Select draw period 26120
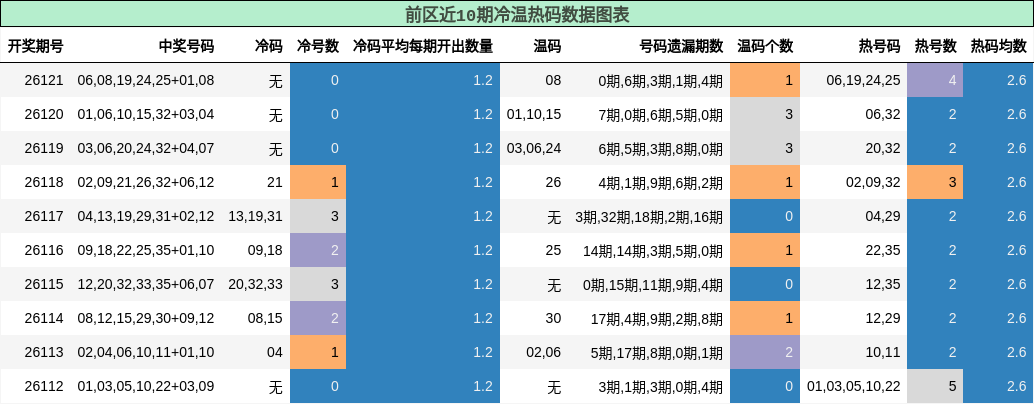This screenshot has height=404, width=1034. [44, 115]
